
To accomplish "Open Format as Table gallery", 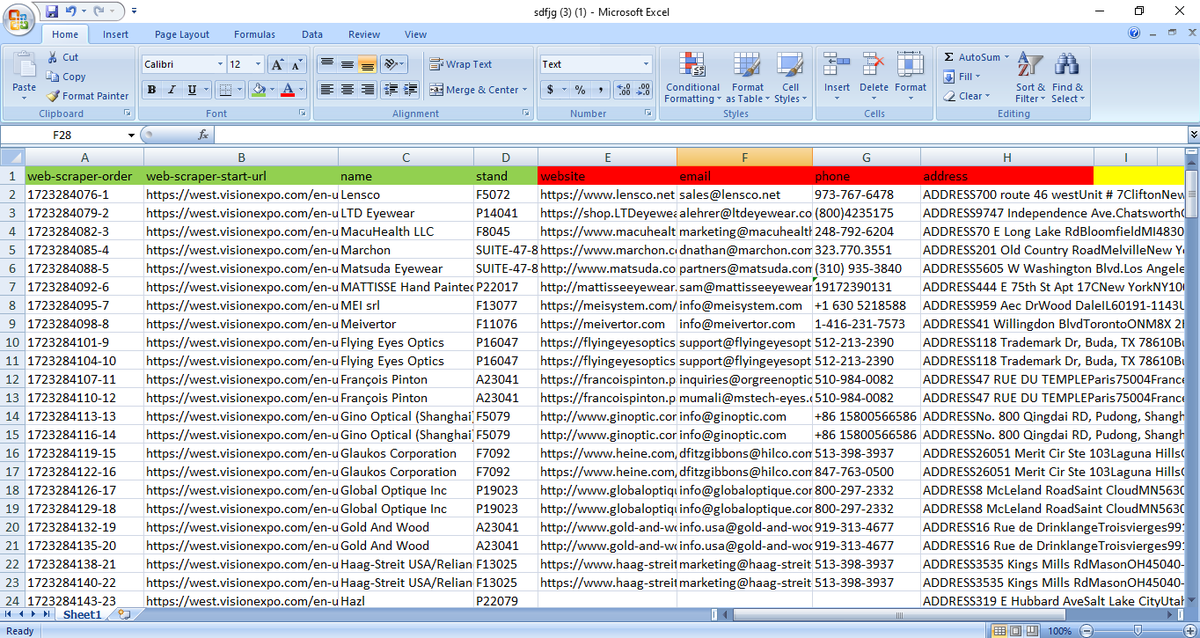I will [x=747, y=78].
